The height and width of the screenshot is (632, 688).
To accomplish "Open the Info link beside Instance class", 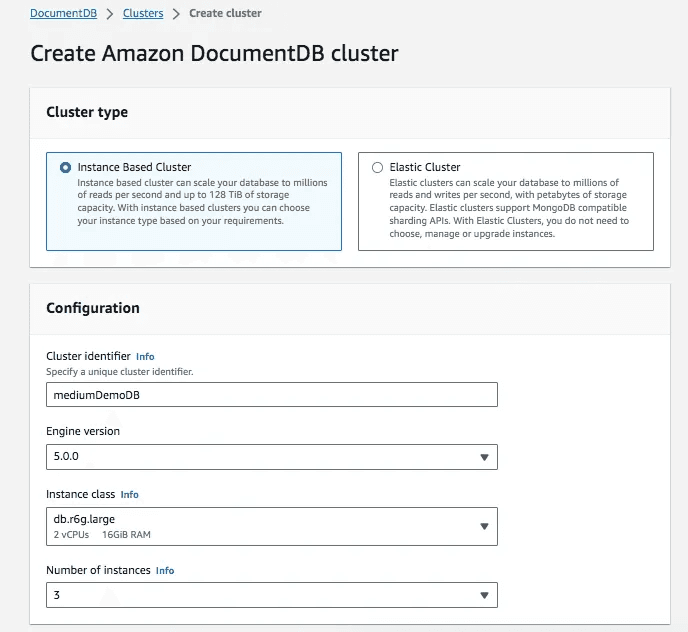I will click(129, 495).
